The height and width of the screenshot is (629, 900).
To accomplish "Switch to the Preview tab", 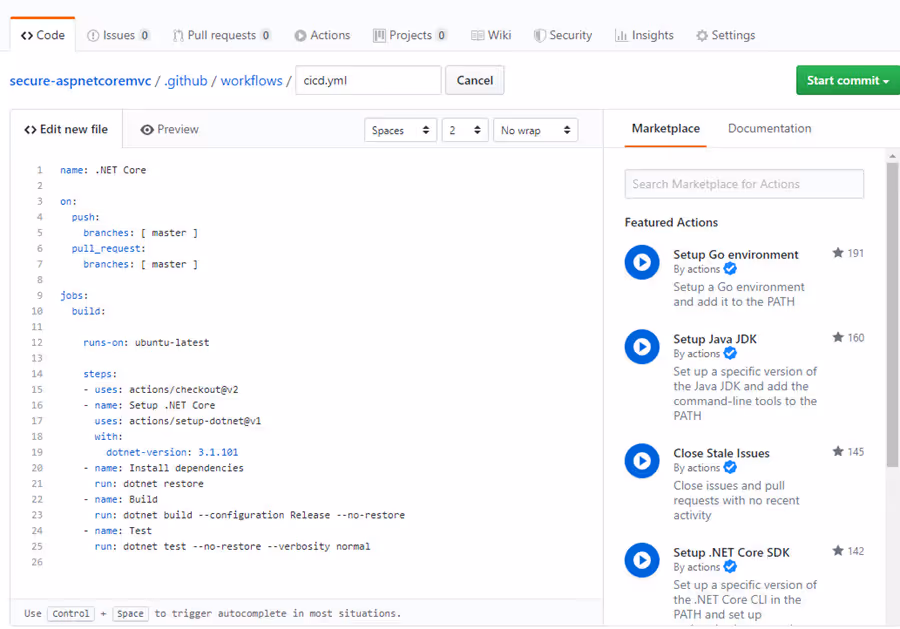I will tap(169, 129).
